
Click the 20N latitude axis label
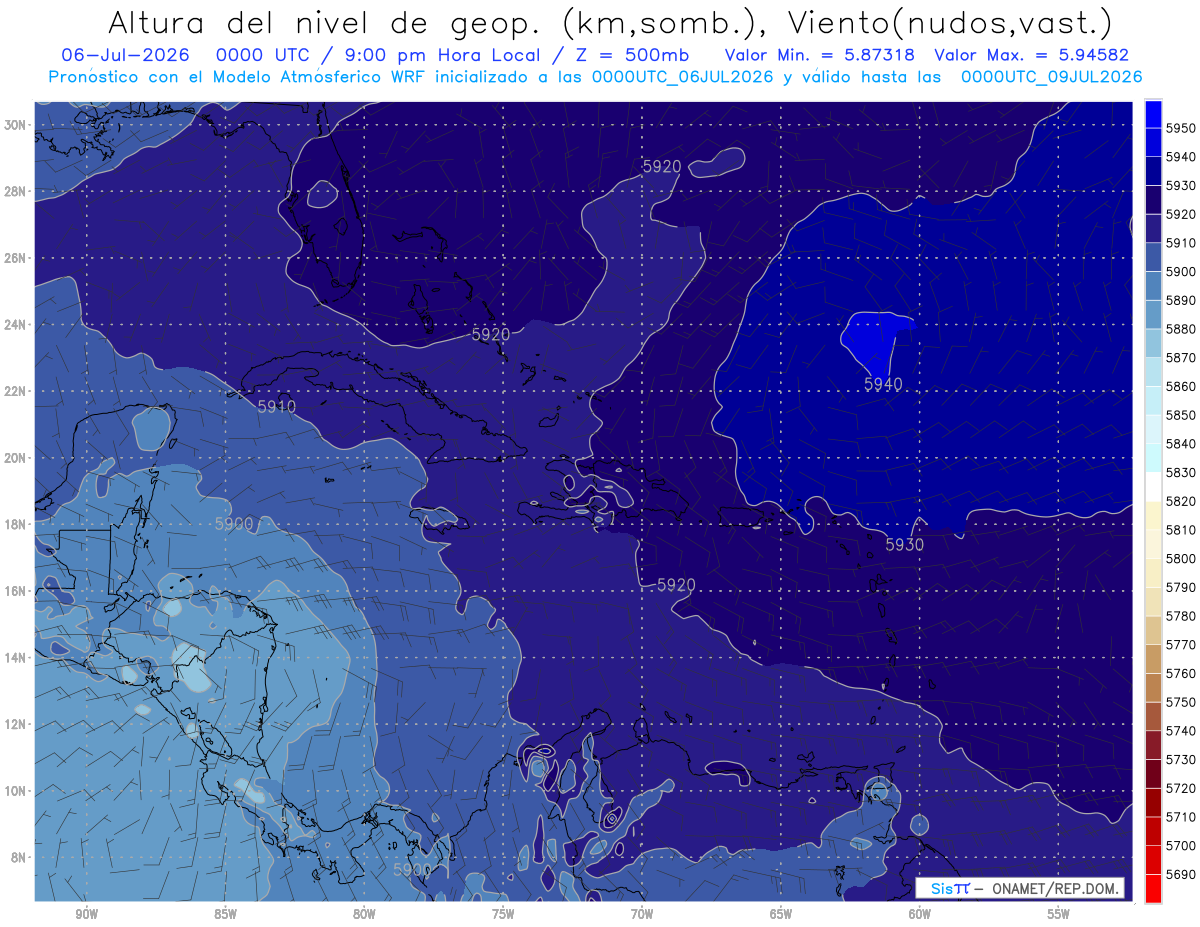tap(15, 458)
